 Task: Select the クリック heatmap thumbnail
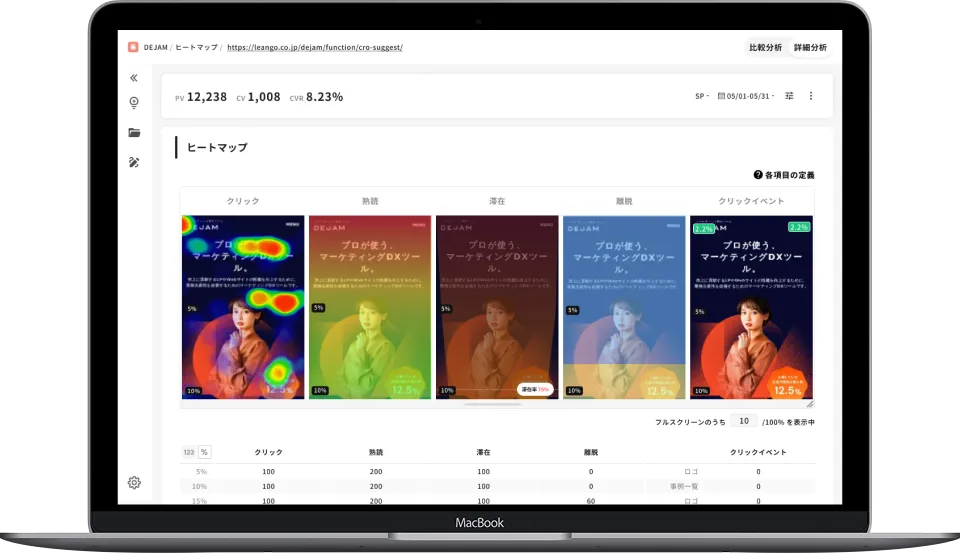[x=243, y=307]
